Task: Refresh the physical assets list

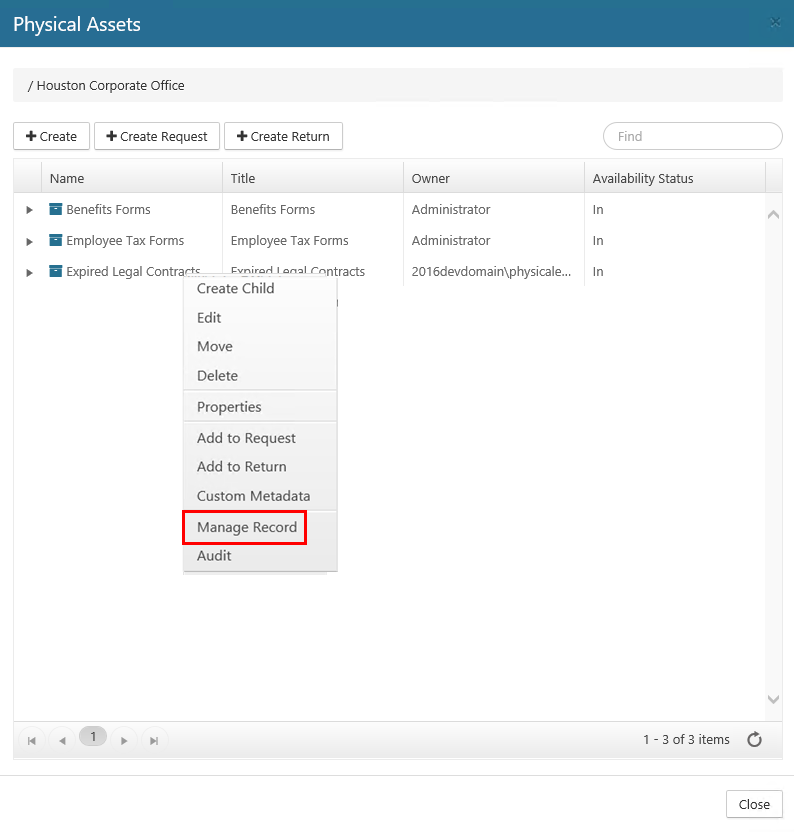Action: click(x=755, y=740)
